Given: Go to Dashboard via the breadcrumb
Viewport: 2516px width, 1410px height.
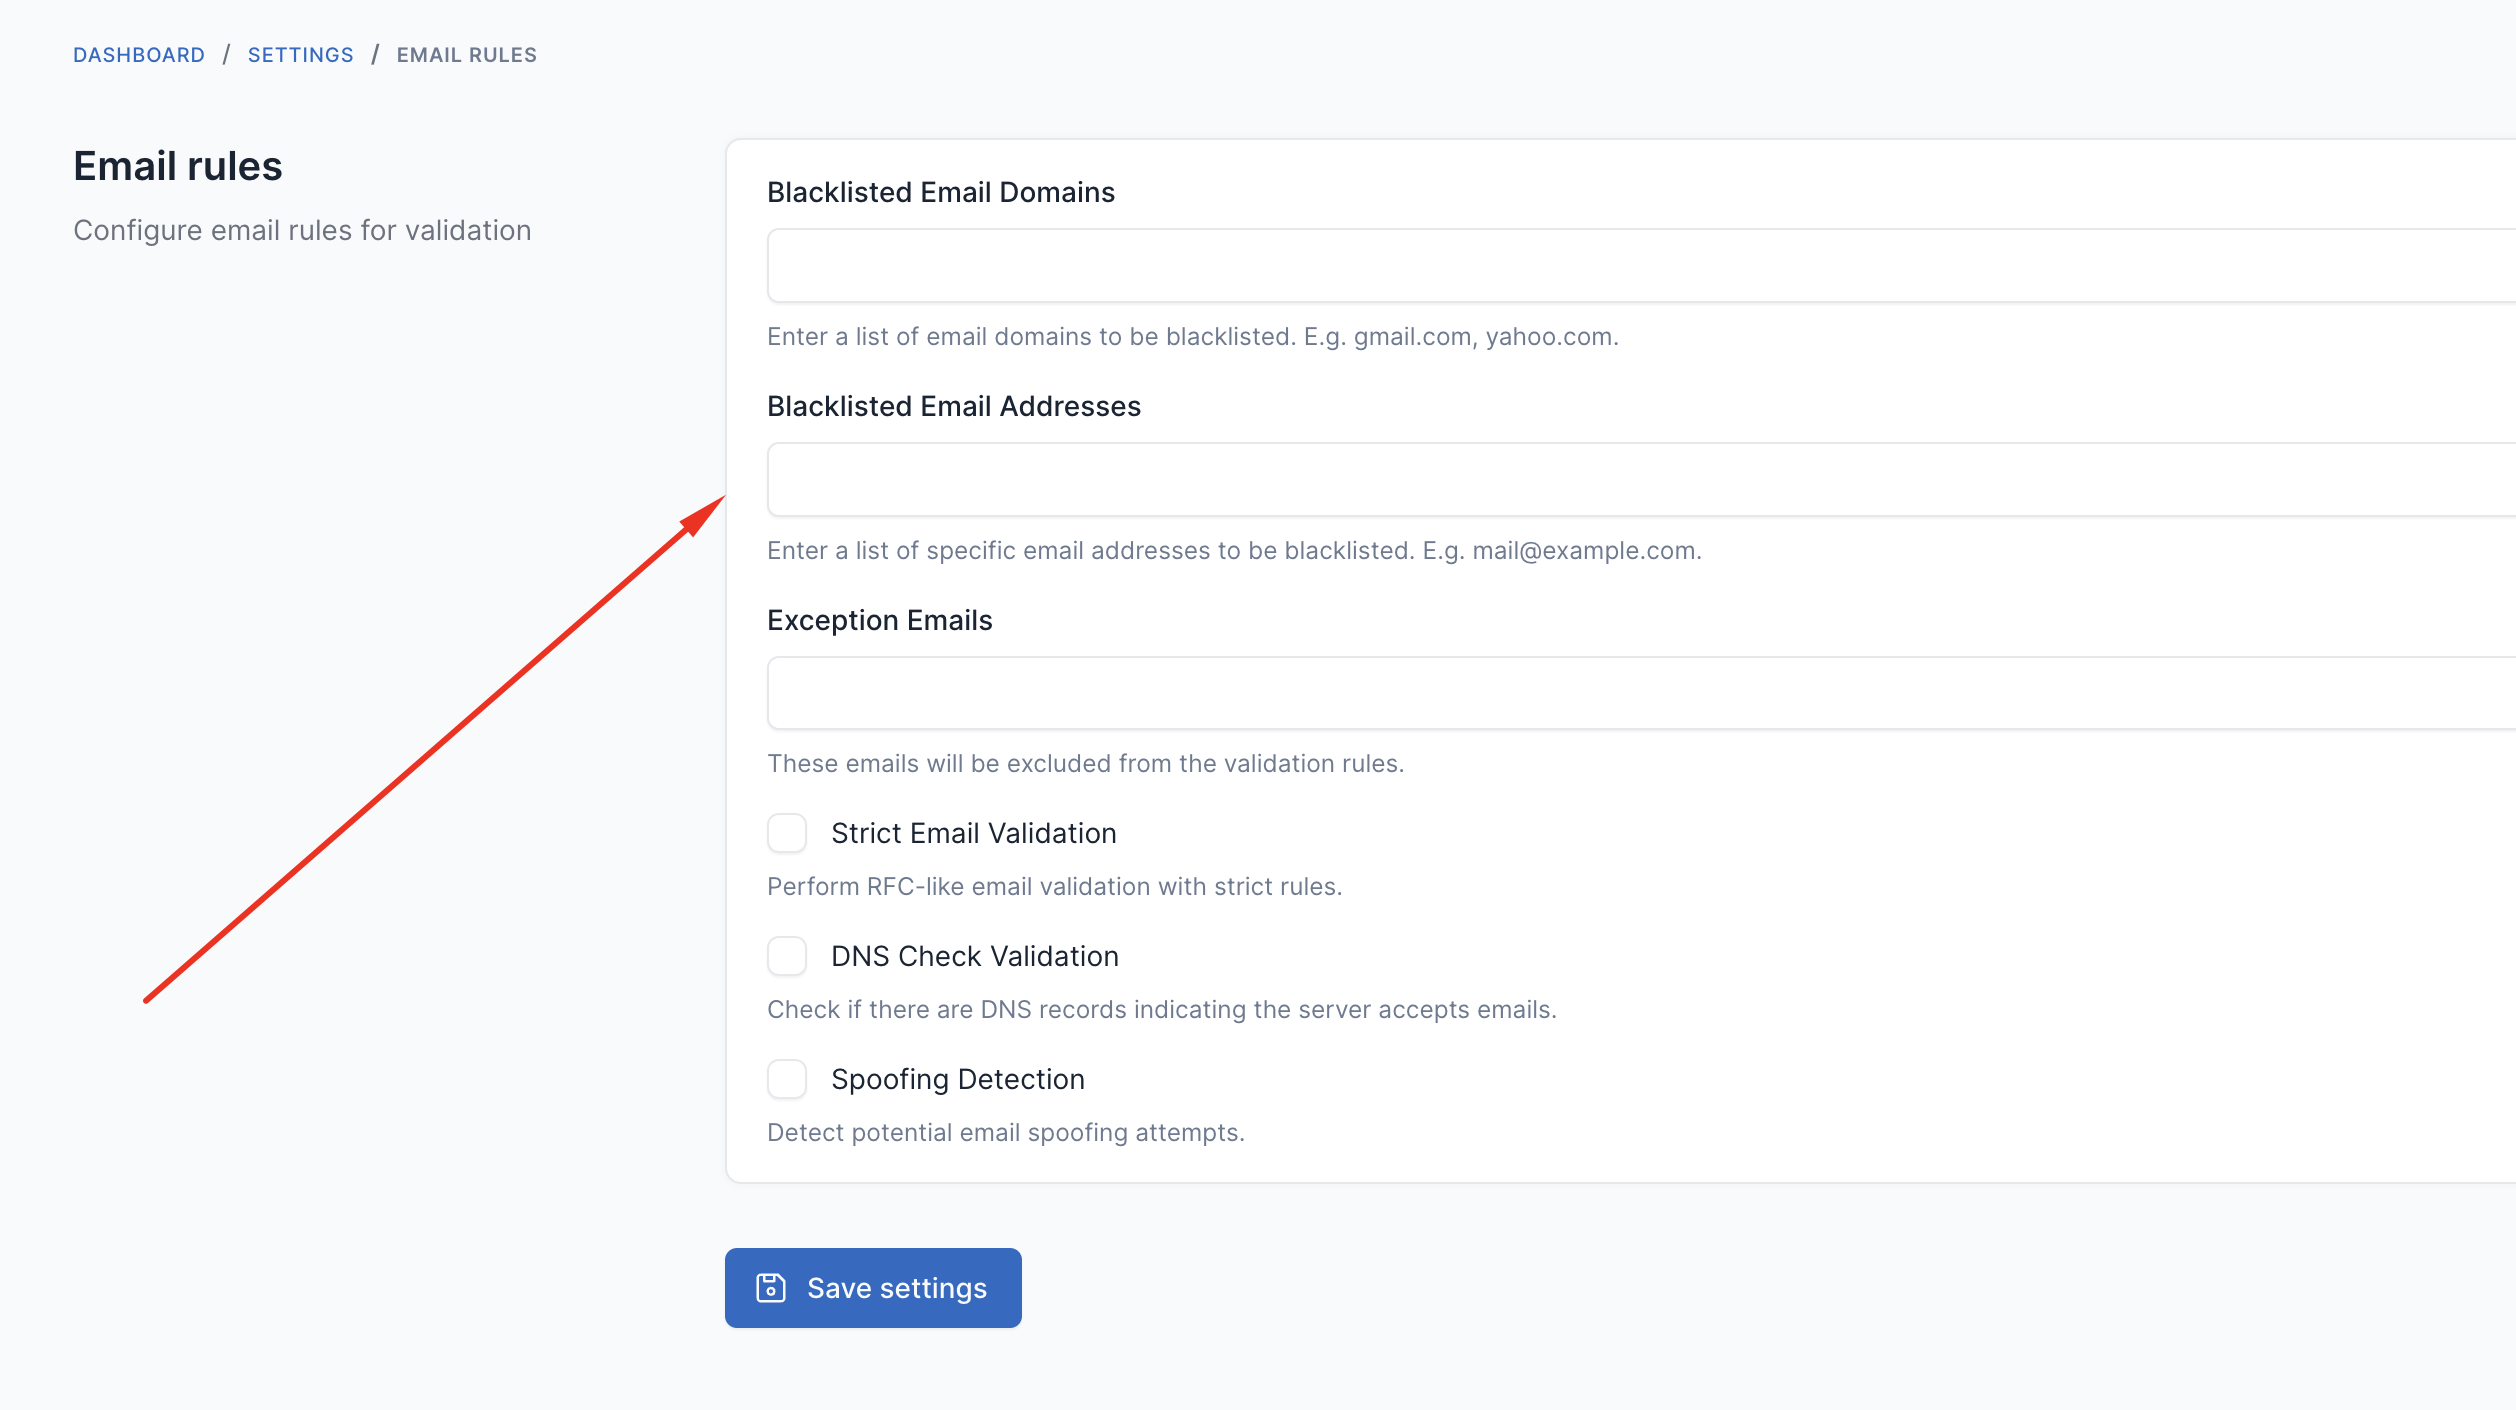Looking at the screenshot, I should (x=139, y=55).
